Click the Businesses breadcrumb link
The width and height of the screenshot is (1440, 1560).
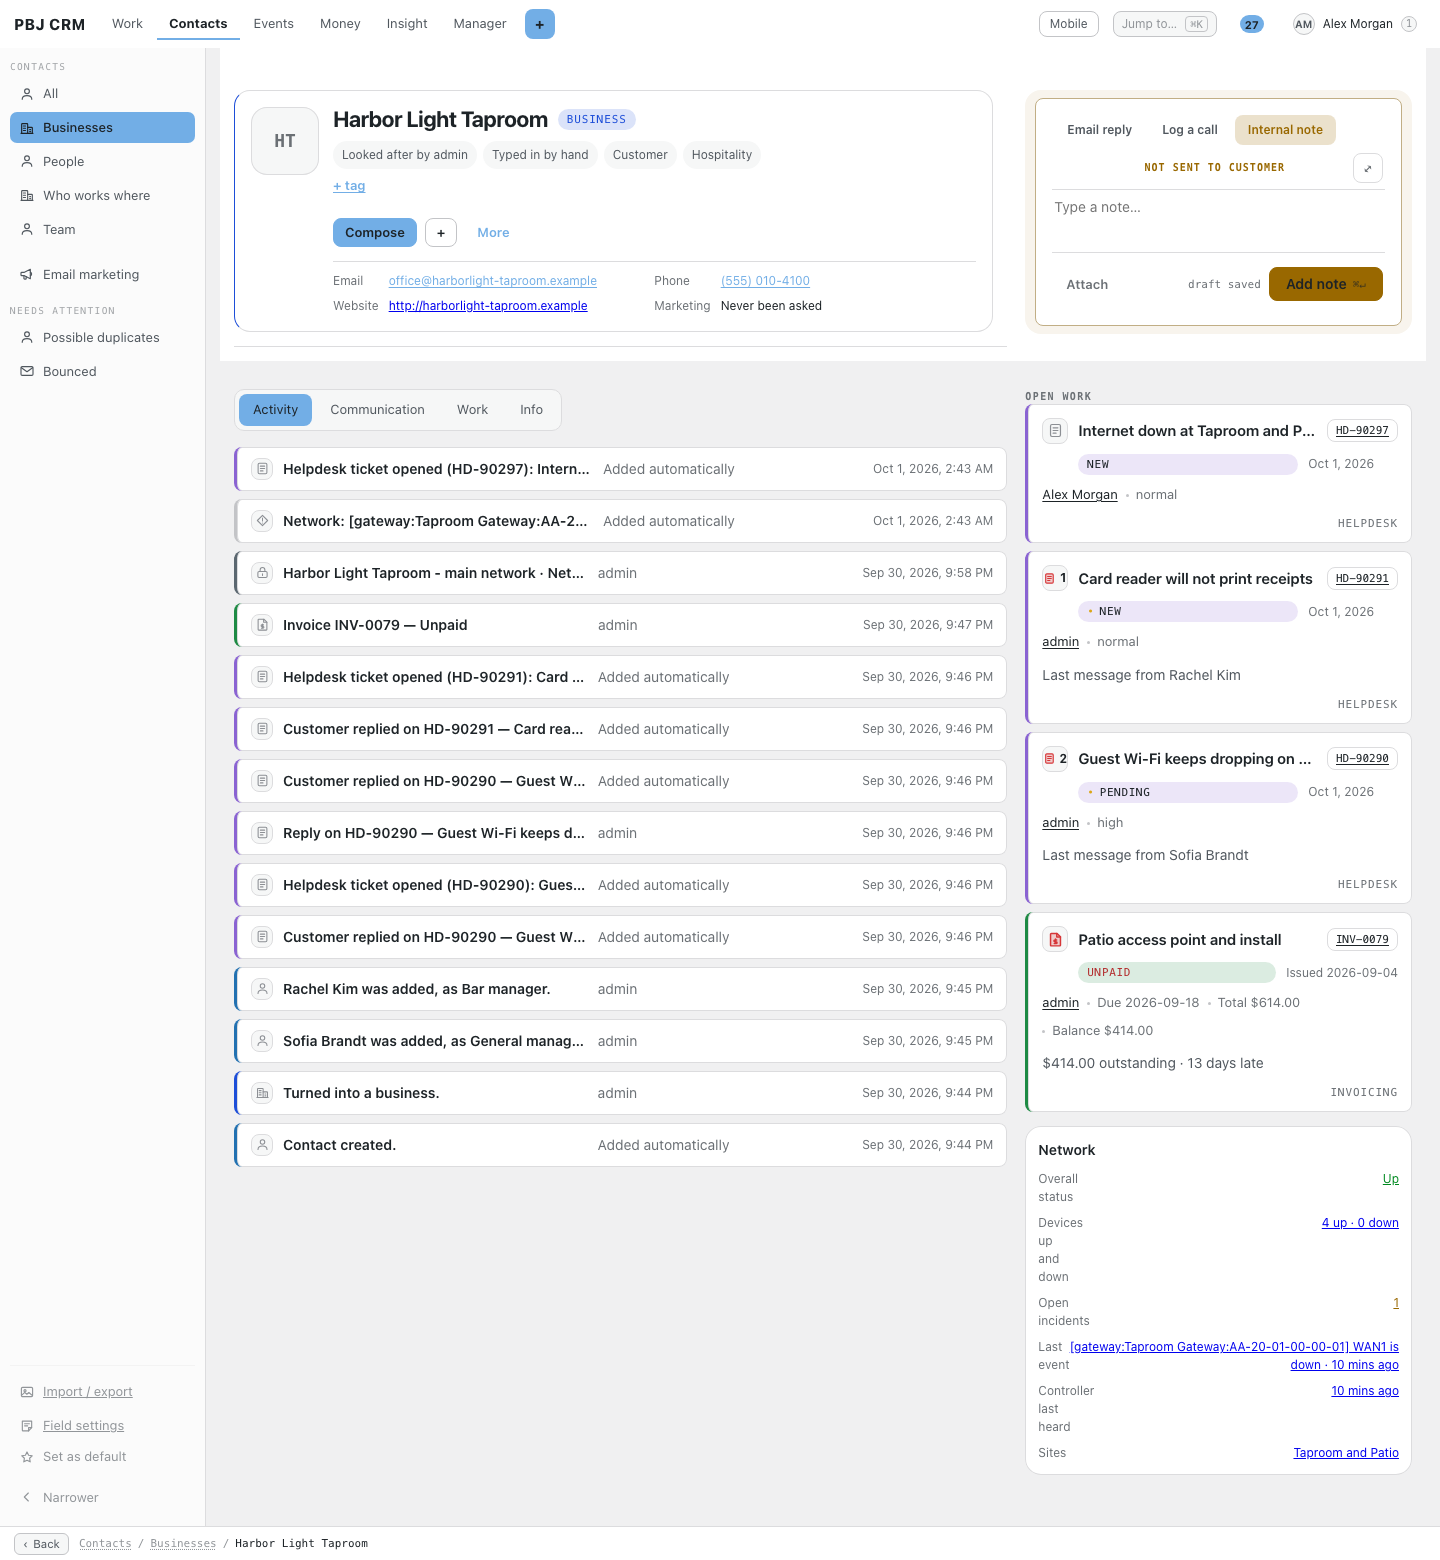click(183, 1544)
